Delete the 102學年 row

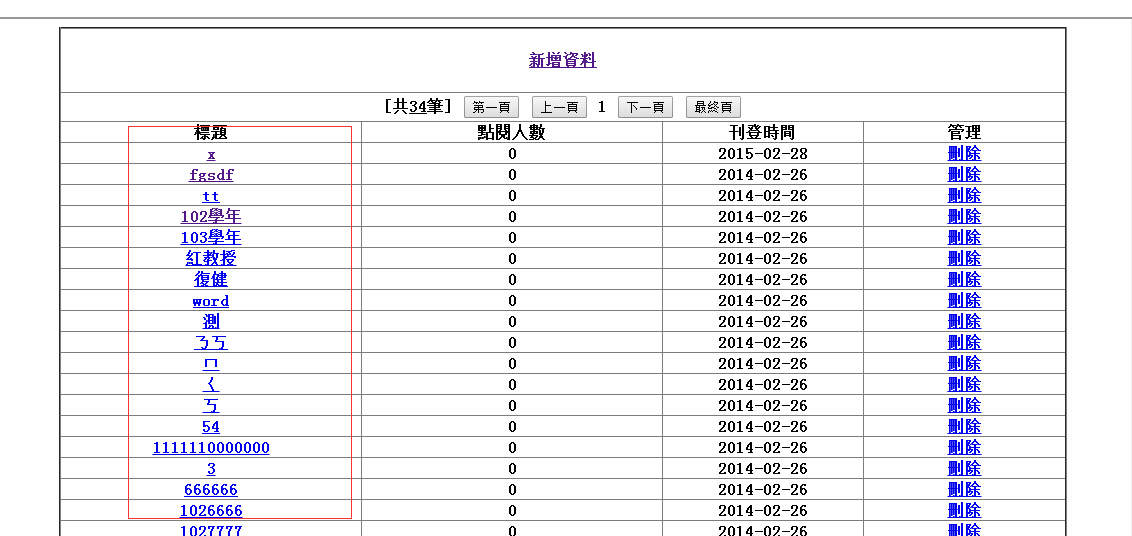pyautogui.click(x=964, y=217)
